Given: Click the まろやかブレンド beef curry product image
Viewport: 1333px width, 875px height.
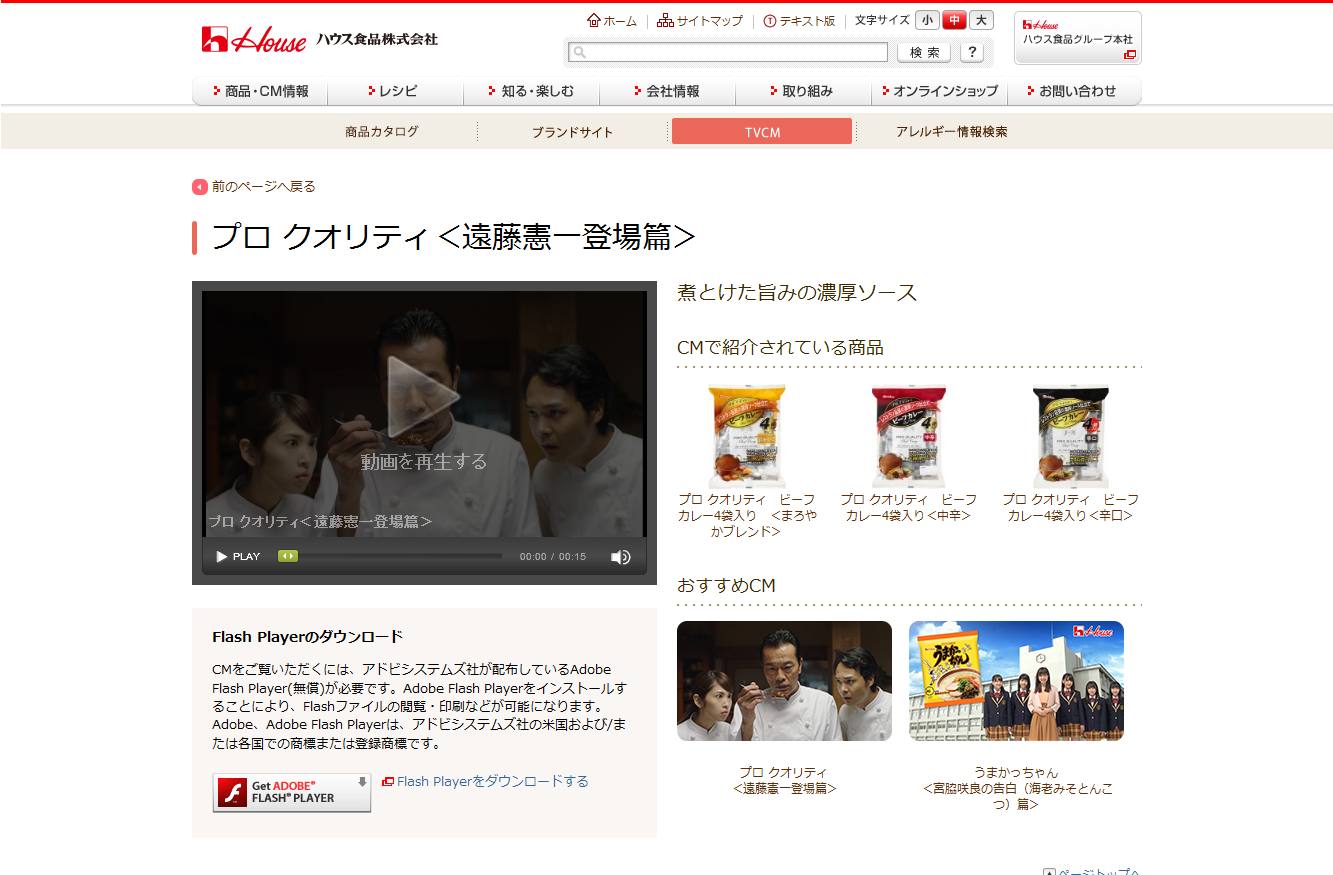Looking at the screenshot, I should (x=747, y=436).
